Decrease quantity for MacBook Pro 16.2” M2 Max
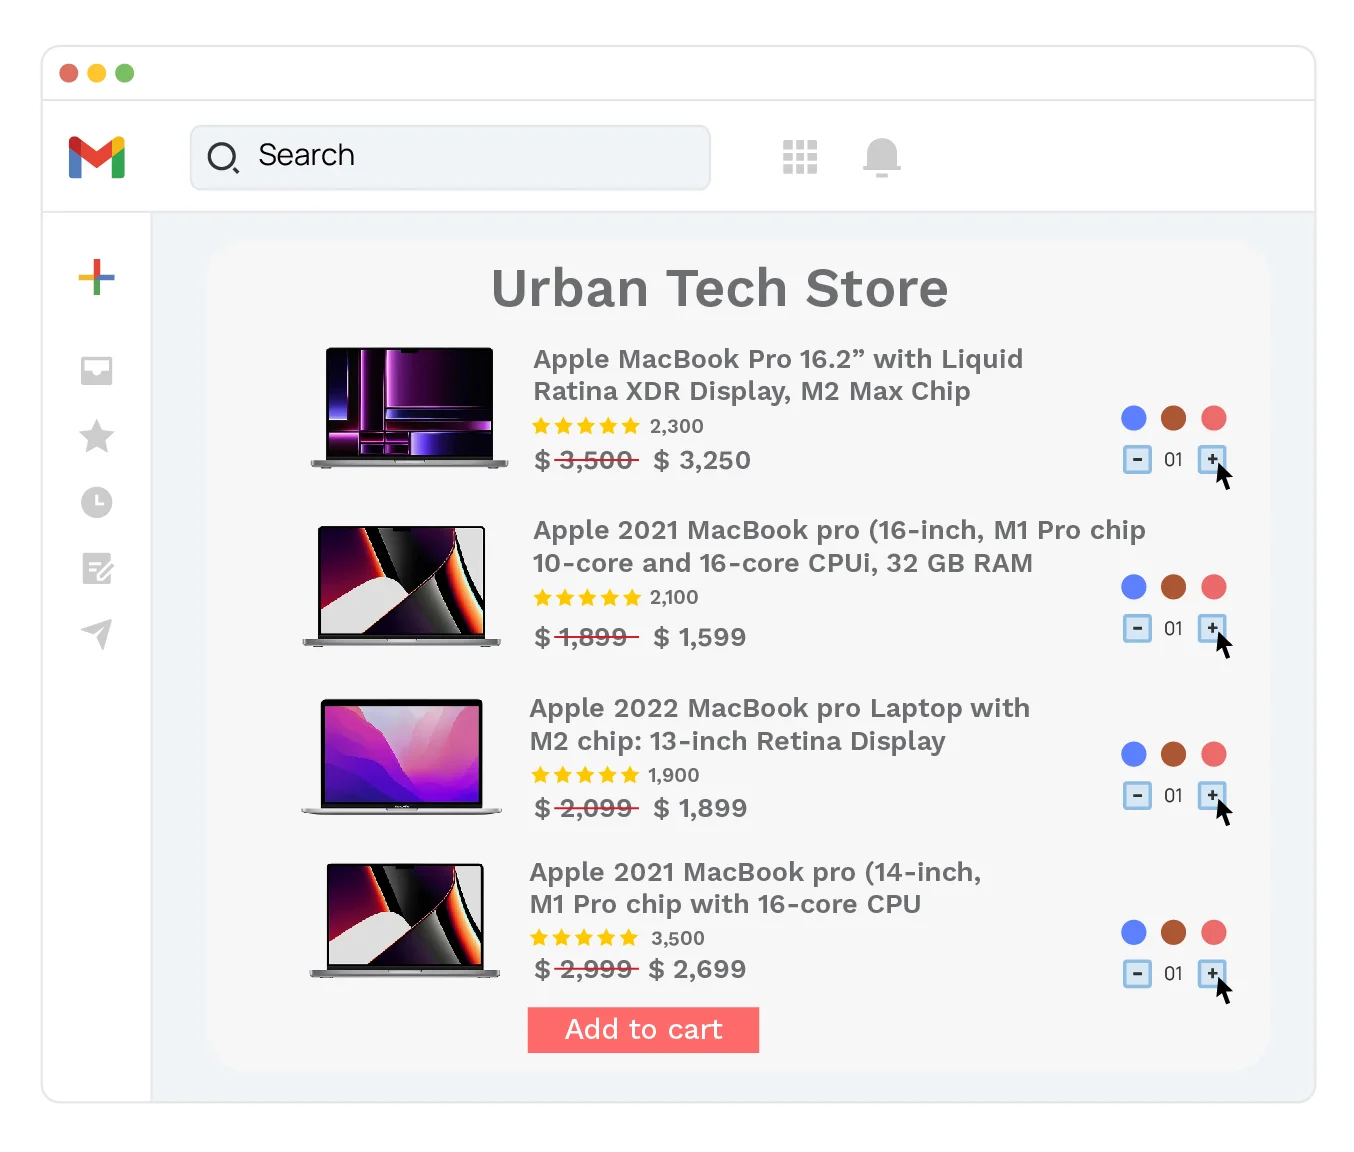The height and width of the screenshot is (1152, 1354). 1137,460
